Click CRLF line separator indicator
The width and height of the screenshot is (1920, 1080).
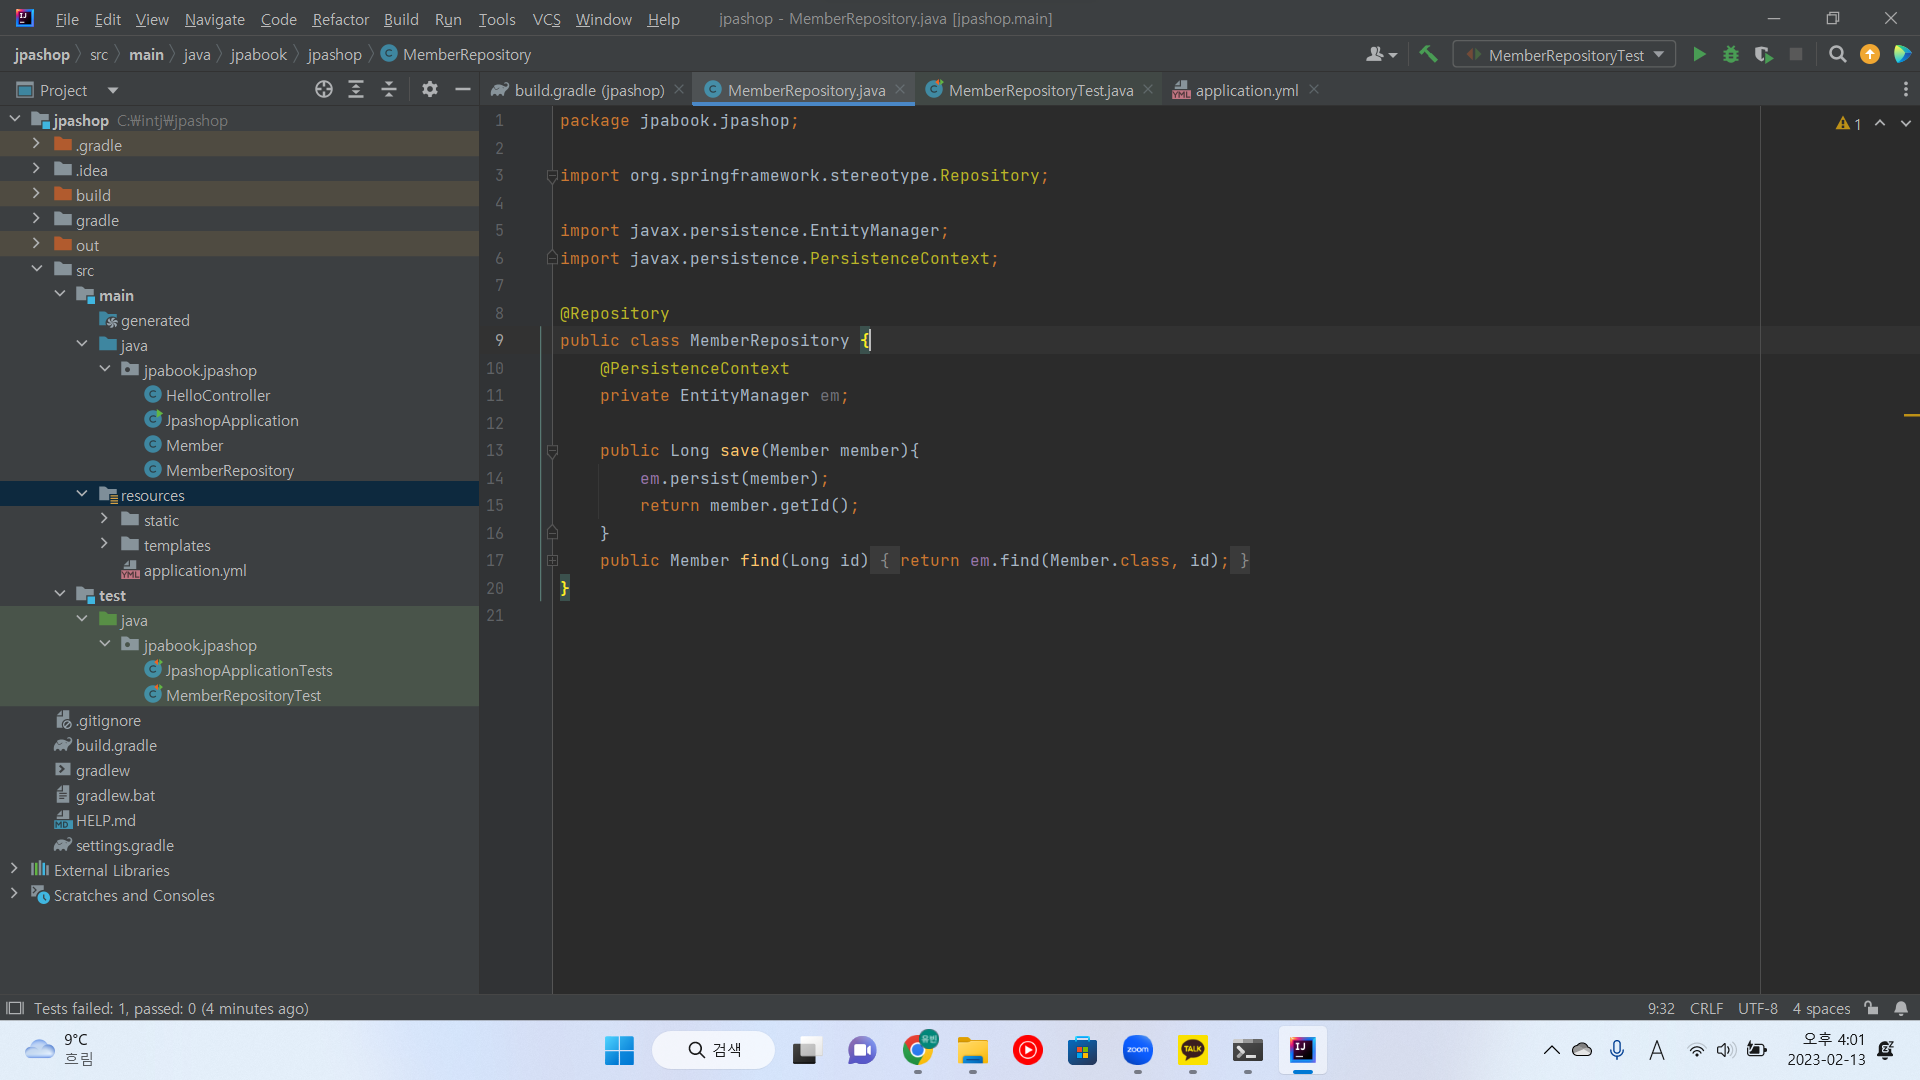[x=1706, y=1008]
